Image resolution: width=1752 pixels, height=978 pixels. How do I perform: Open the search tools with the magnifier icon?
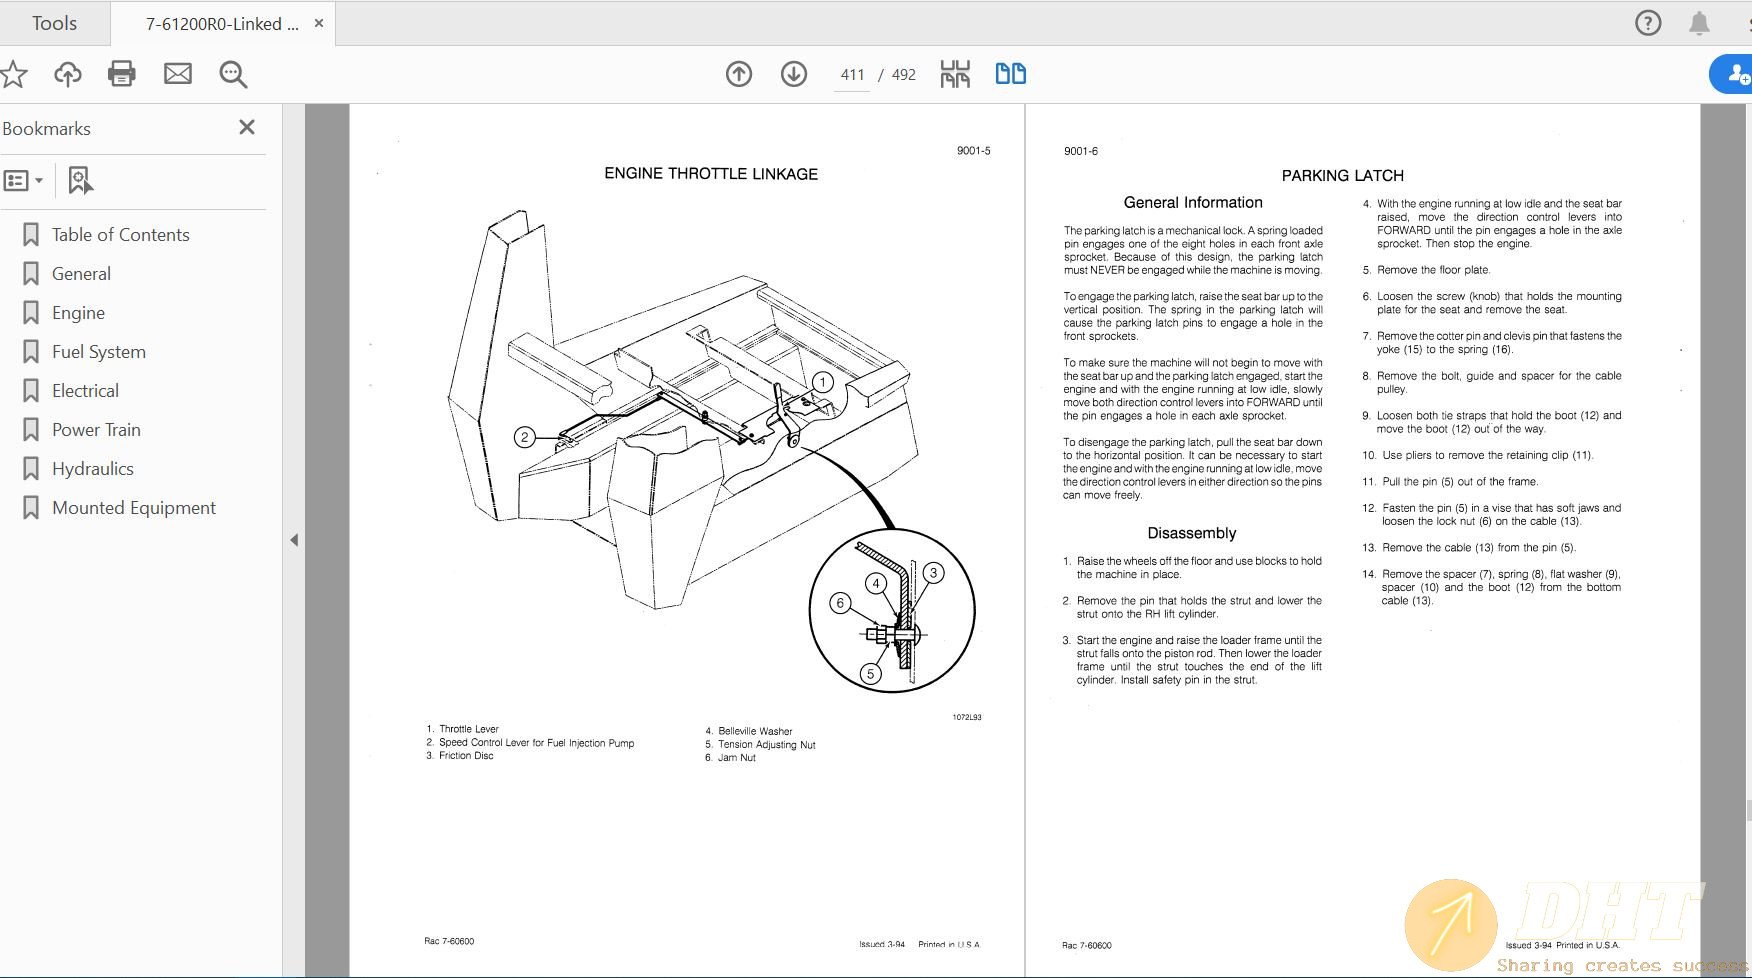(232, 73)
